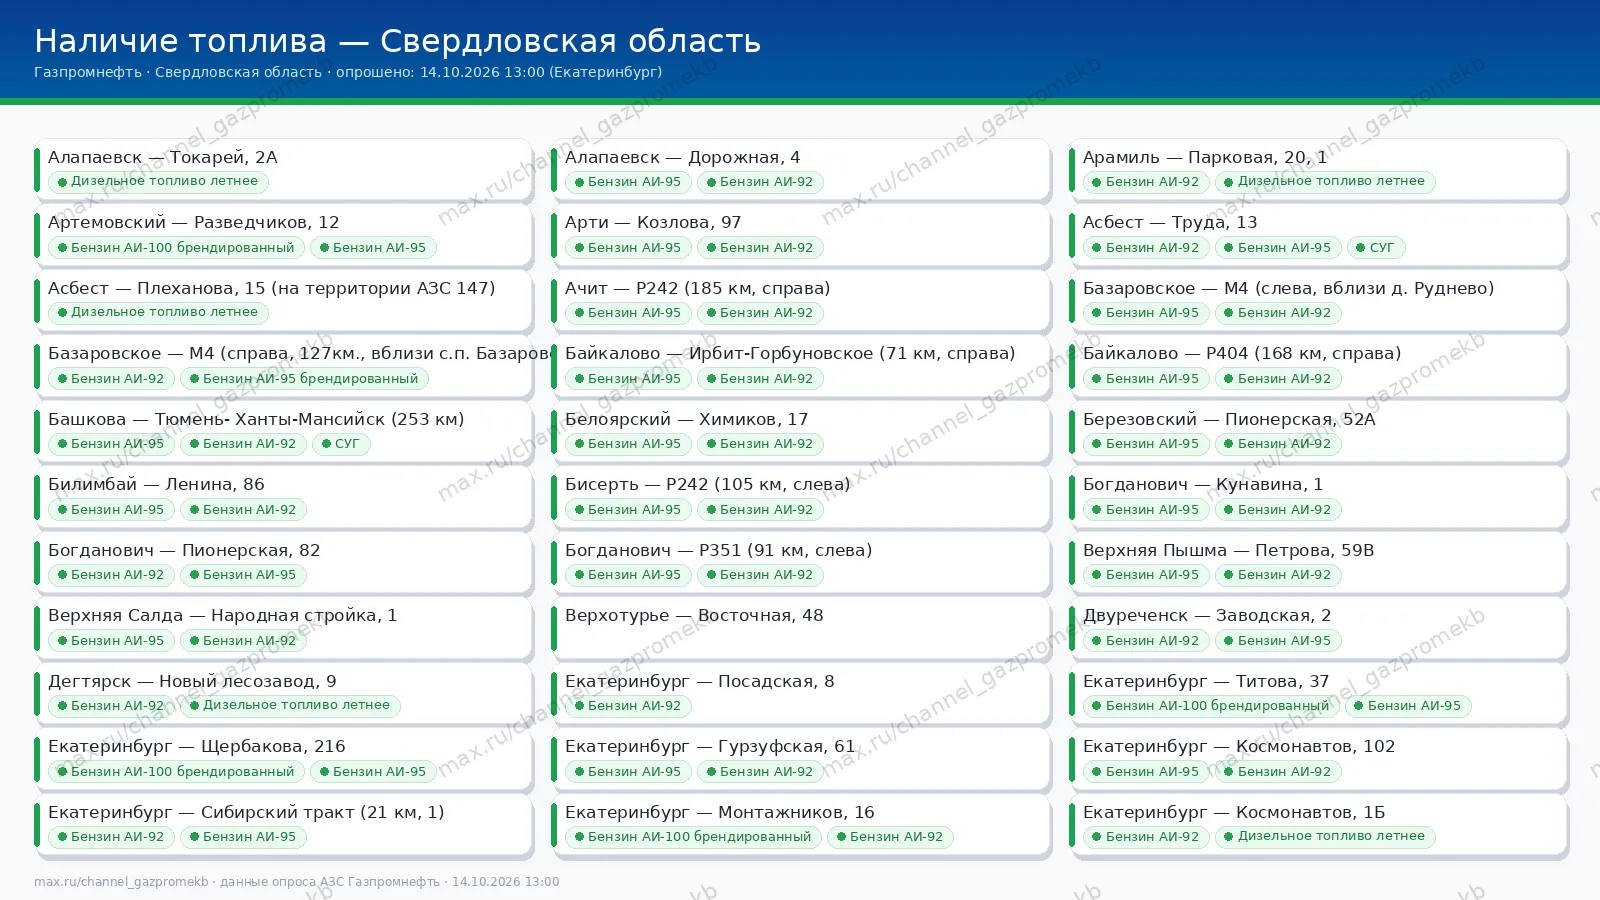Click 'Бензин АИ-95 брендированный' tag in Базаровское справа card

pos(304,379)
